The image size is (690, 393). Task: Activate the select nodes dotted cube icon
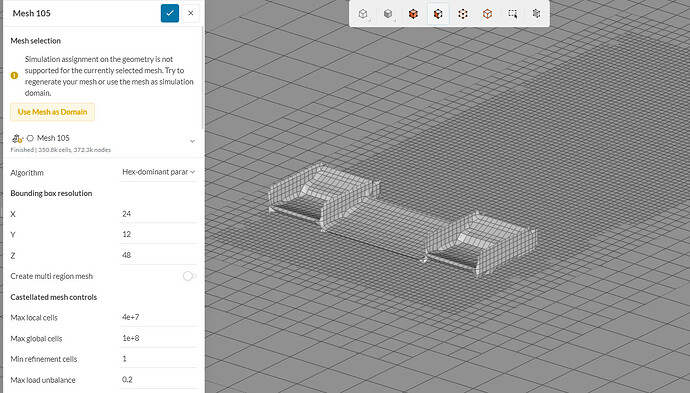tap(462, 14)
